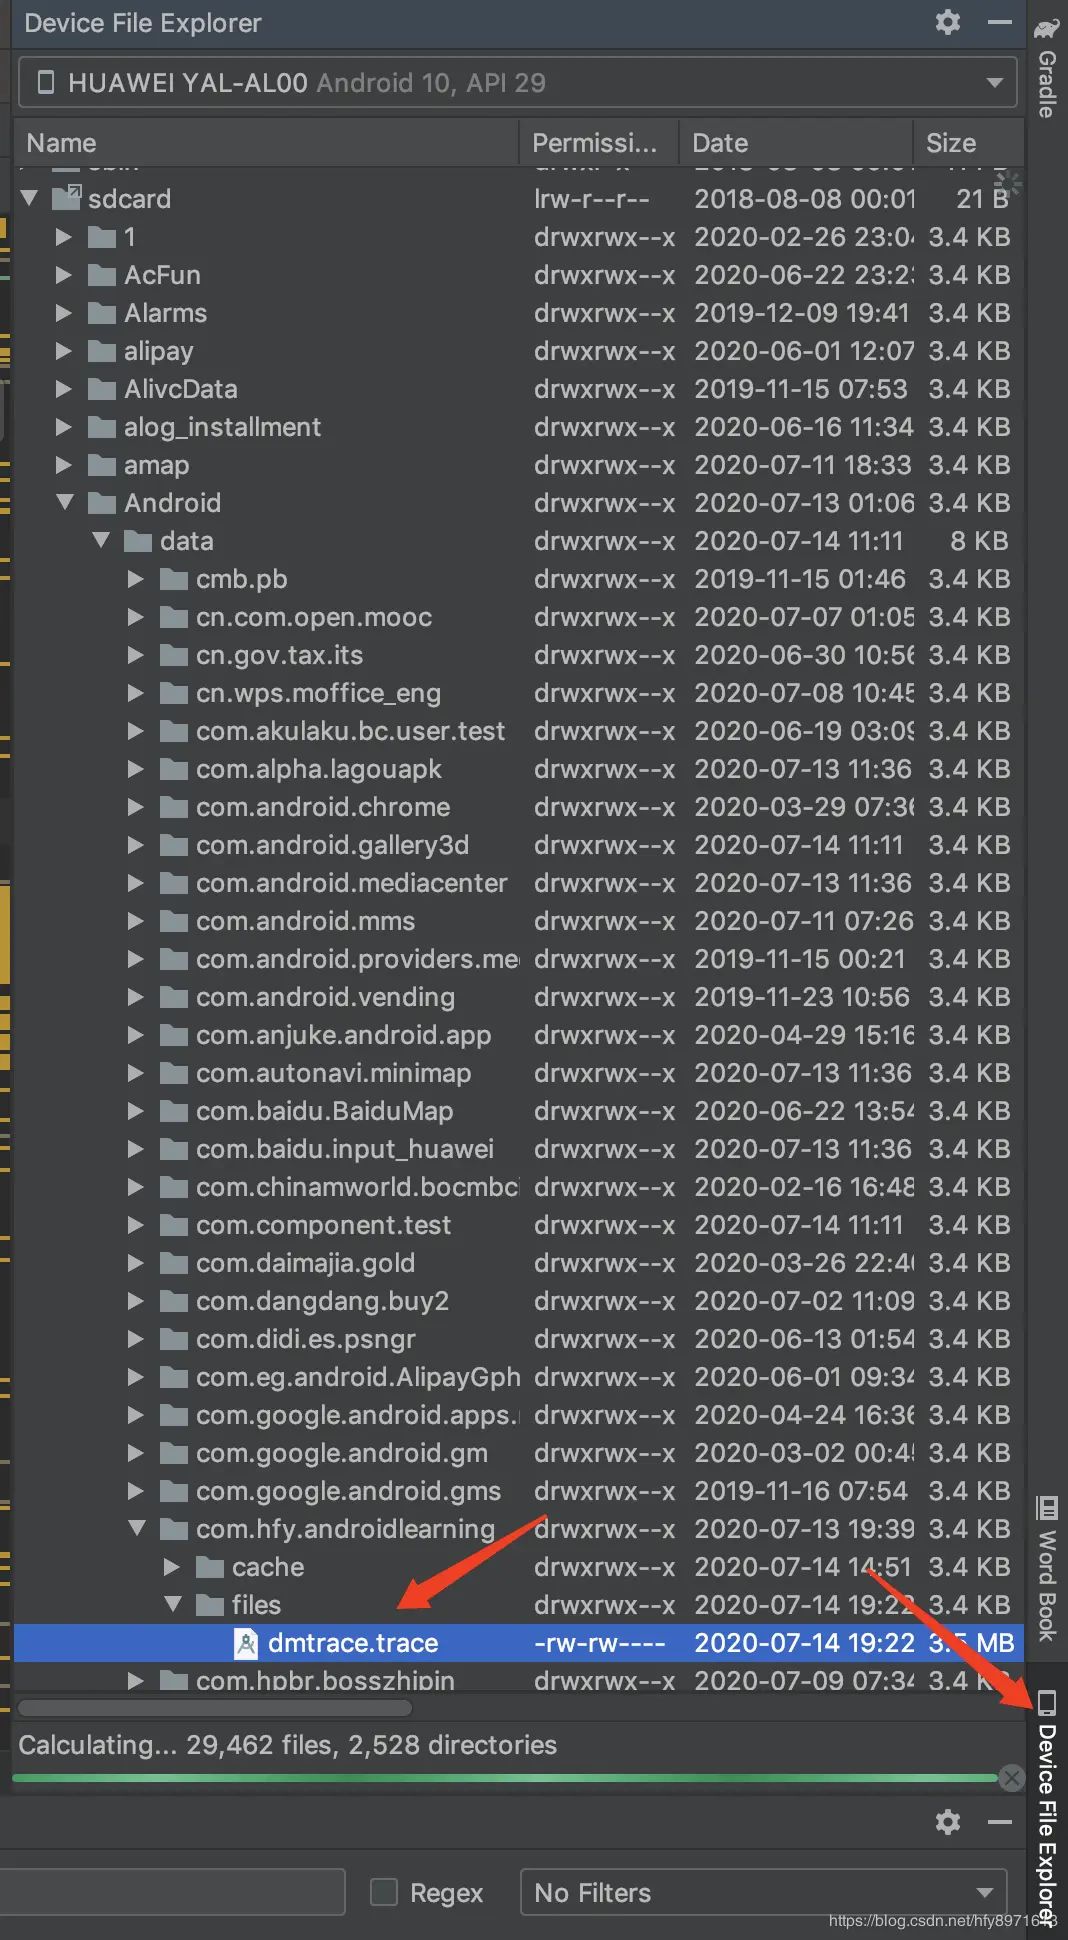The width and height of the screenshot is (1068, 1940).
Task: Open the Word Book side tab
Action: point(1047,1568)
